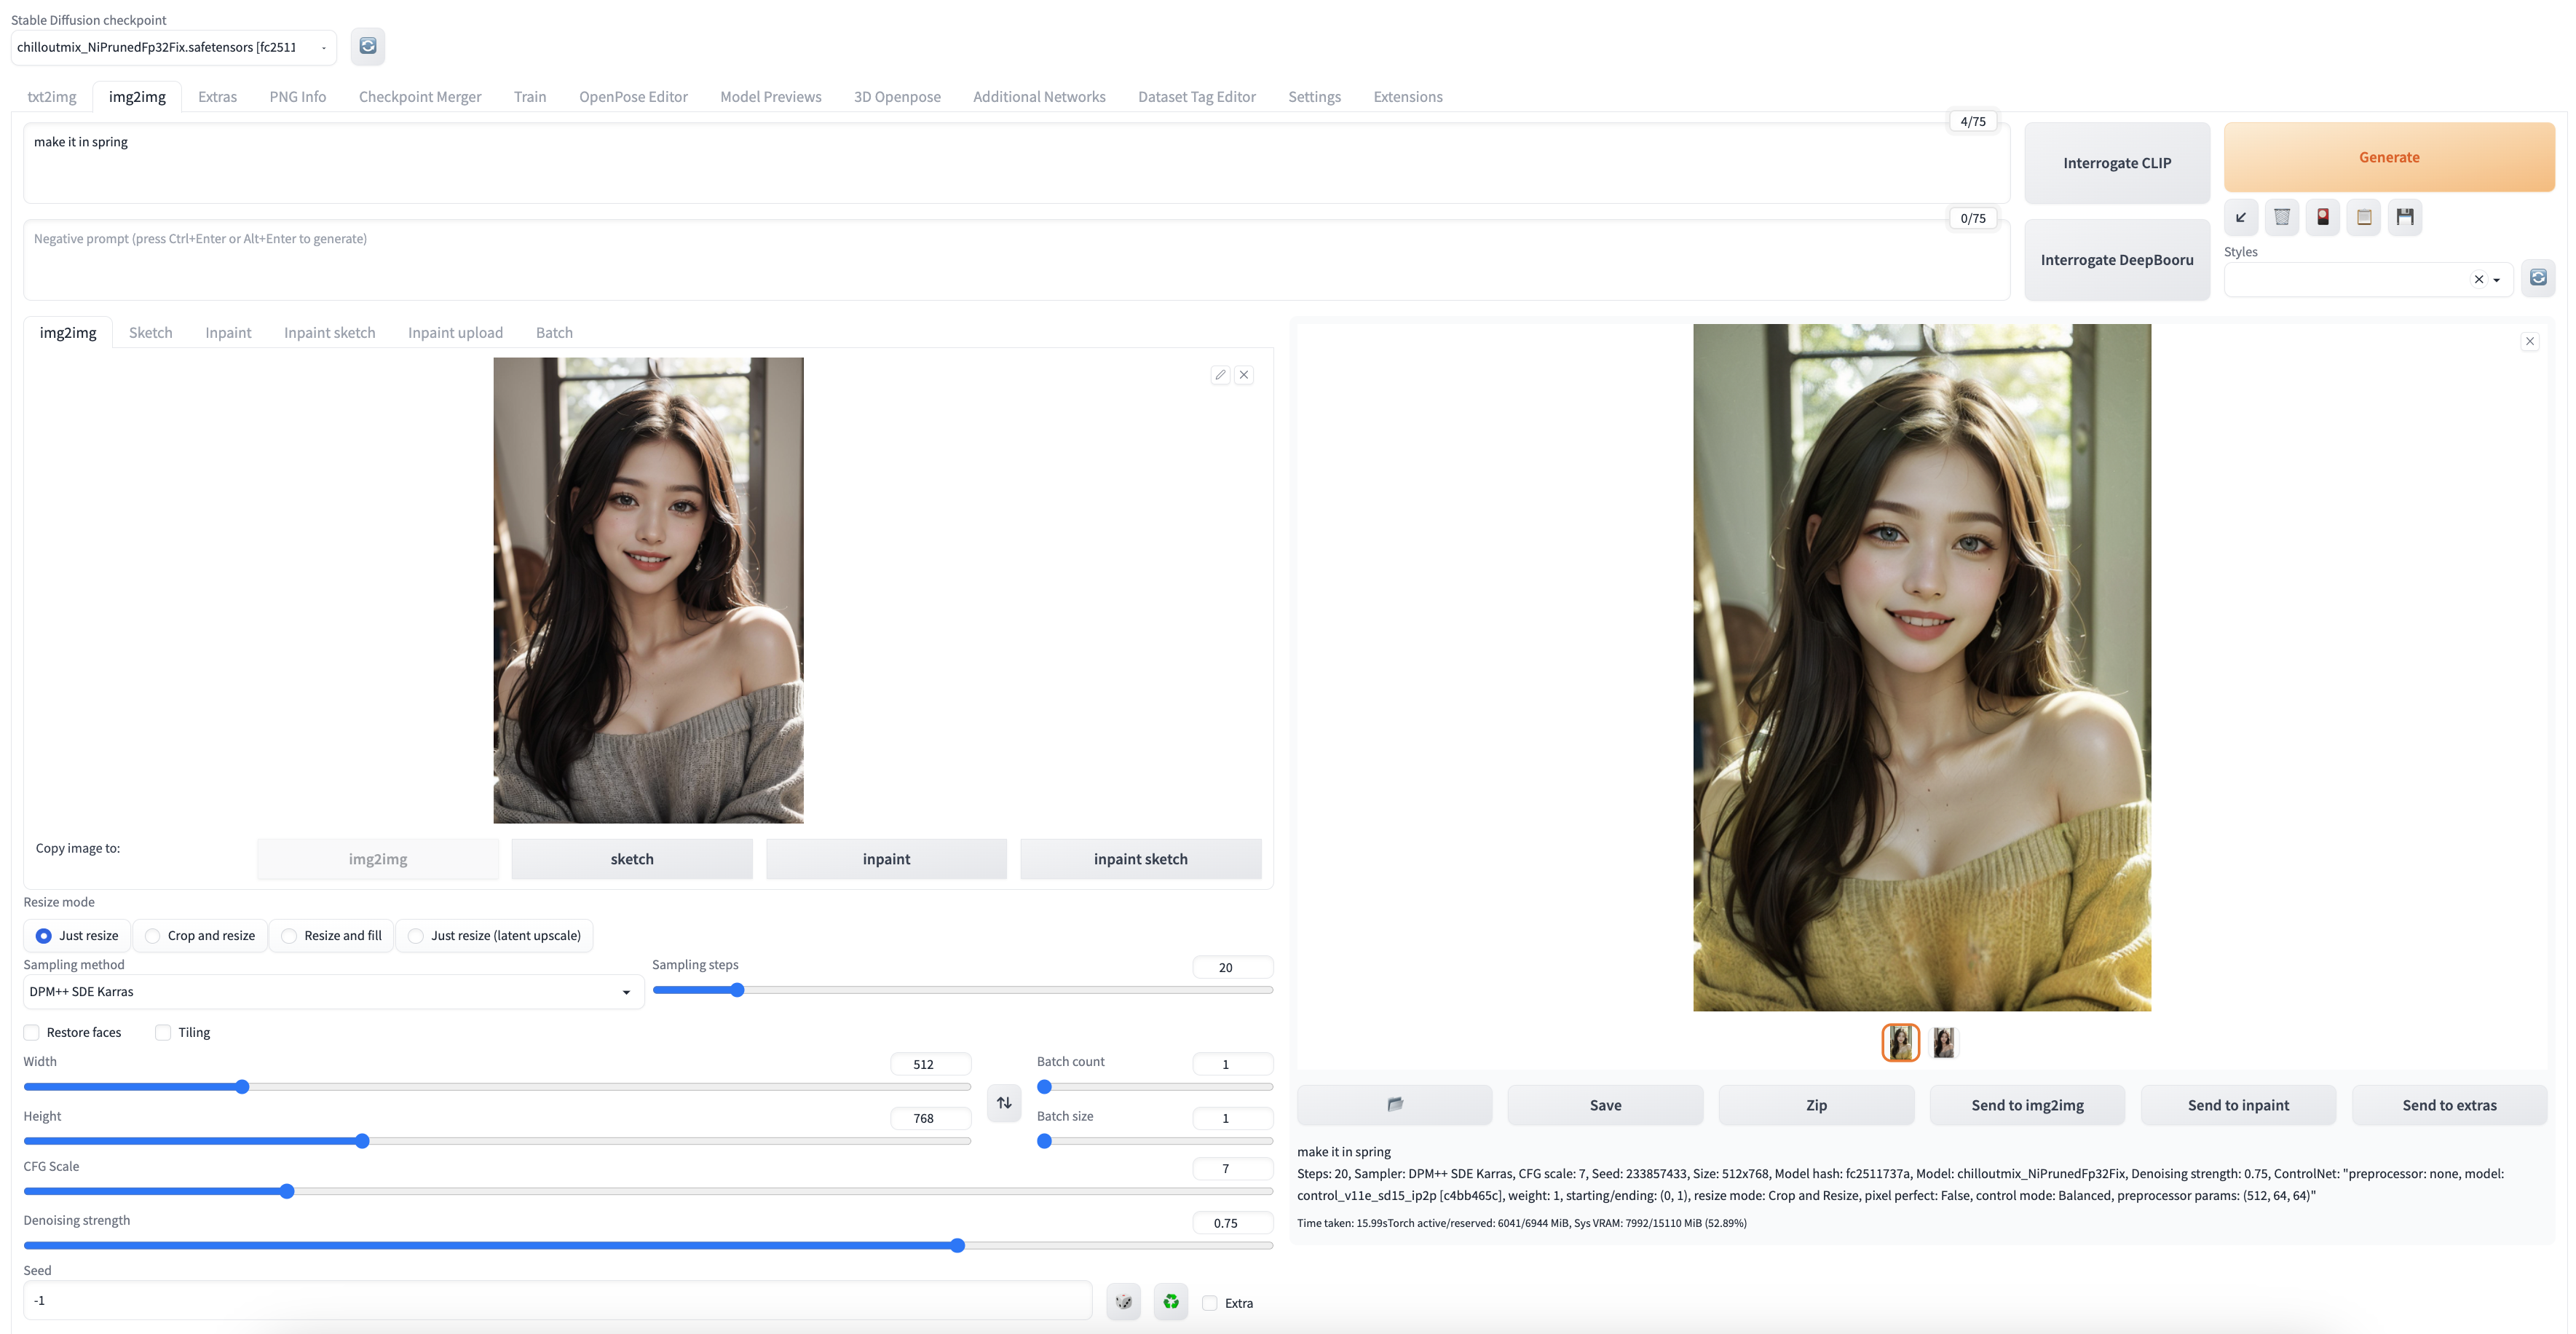
Task: Expand the Sampling method dropdown
Action: [626, 992]
